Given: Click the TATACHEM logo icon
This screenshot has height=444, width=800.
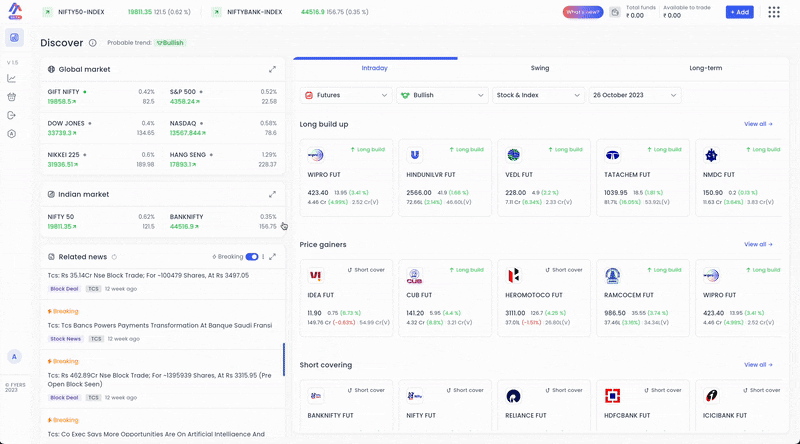Looking at the screenshot, I should [x=612, y=155].
